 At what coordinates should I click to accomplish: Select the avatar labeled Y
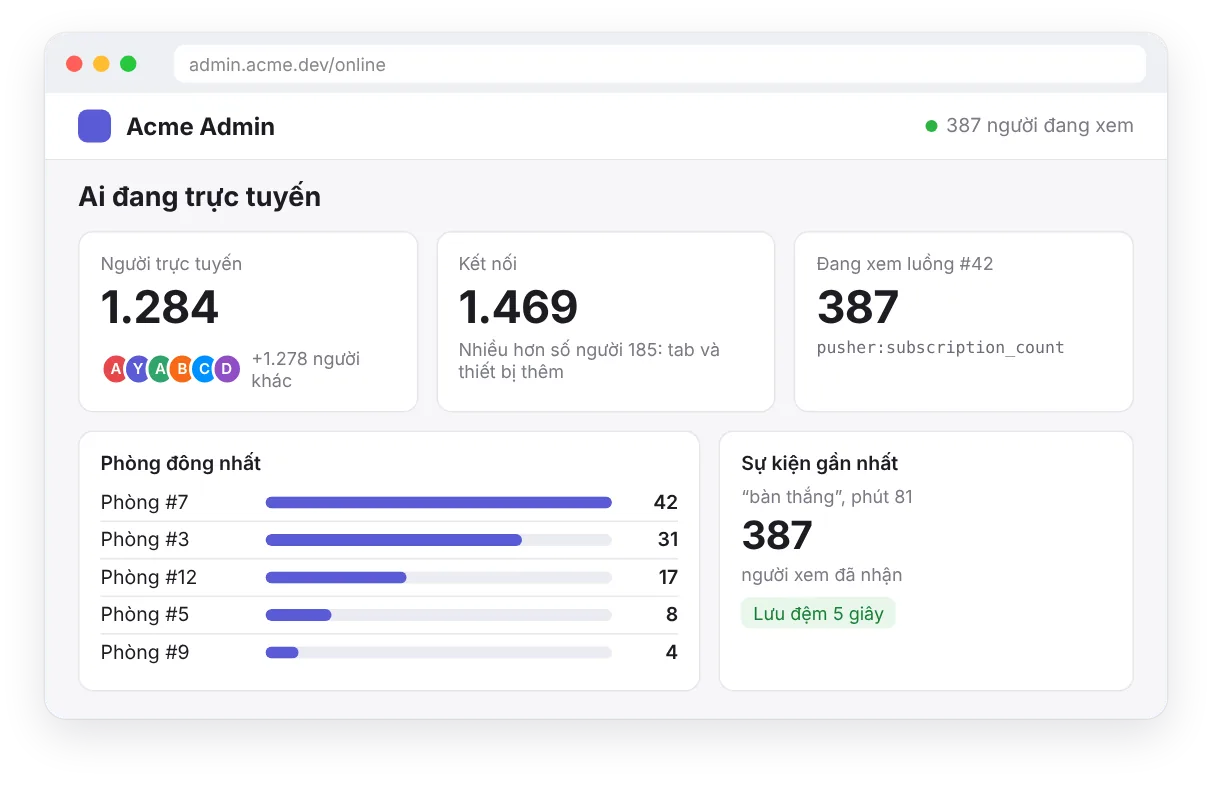[x=138, y=369]
